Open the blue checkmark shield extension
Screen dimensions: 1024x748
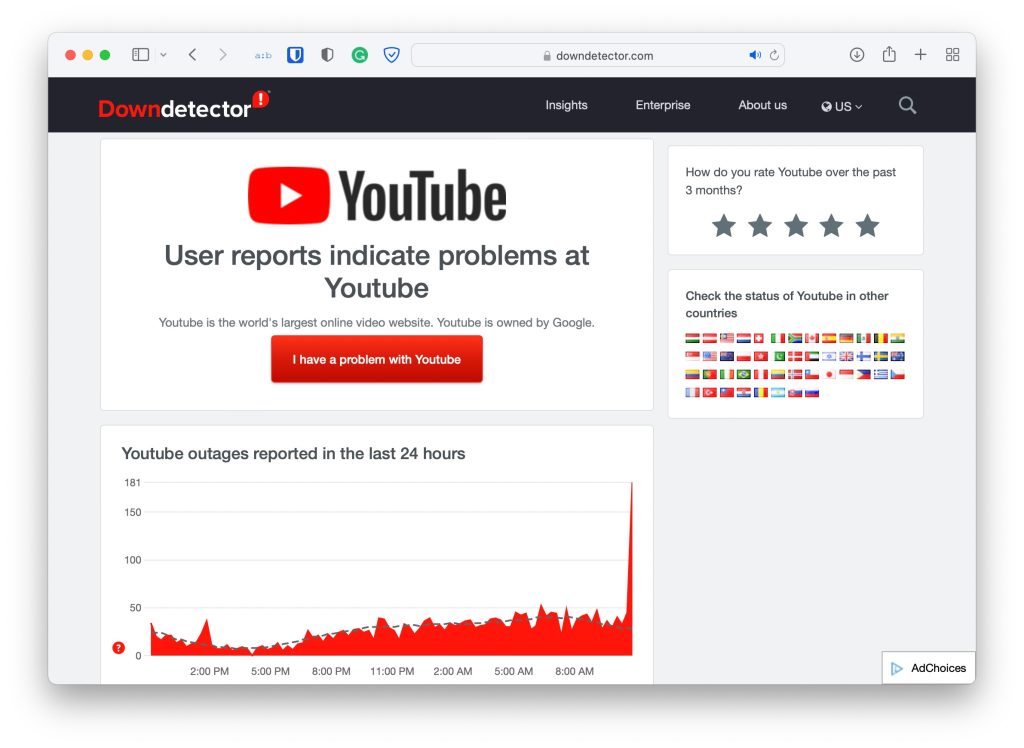[x=391, y=55]
